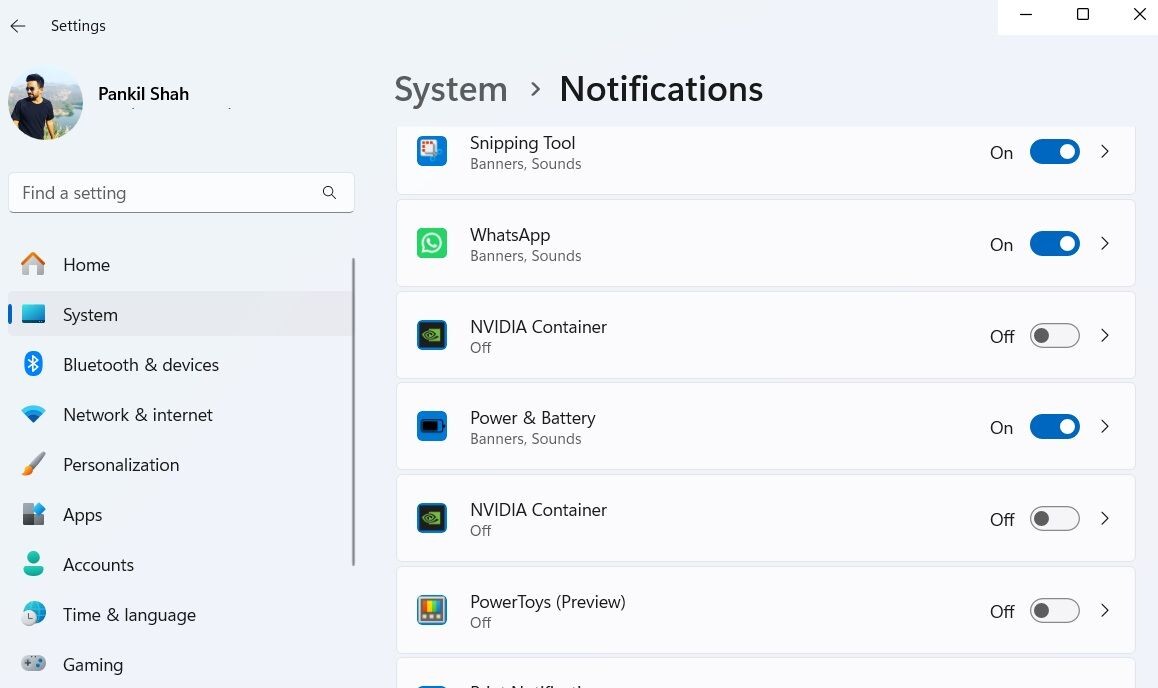Enable the NVIDIA Container toggle below Power & Battery
This screenshot has width=1158, height=688.
tap(1055, 519)
